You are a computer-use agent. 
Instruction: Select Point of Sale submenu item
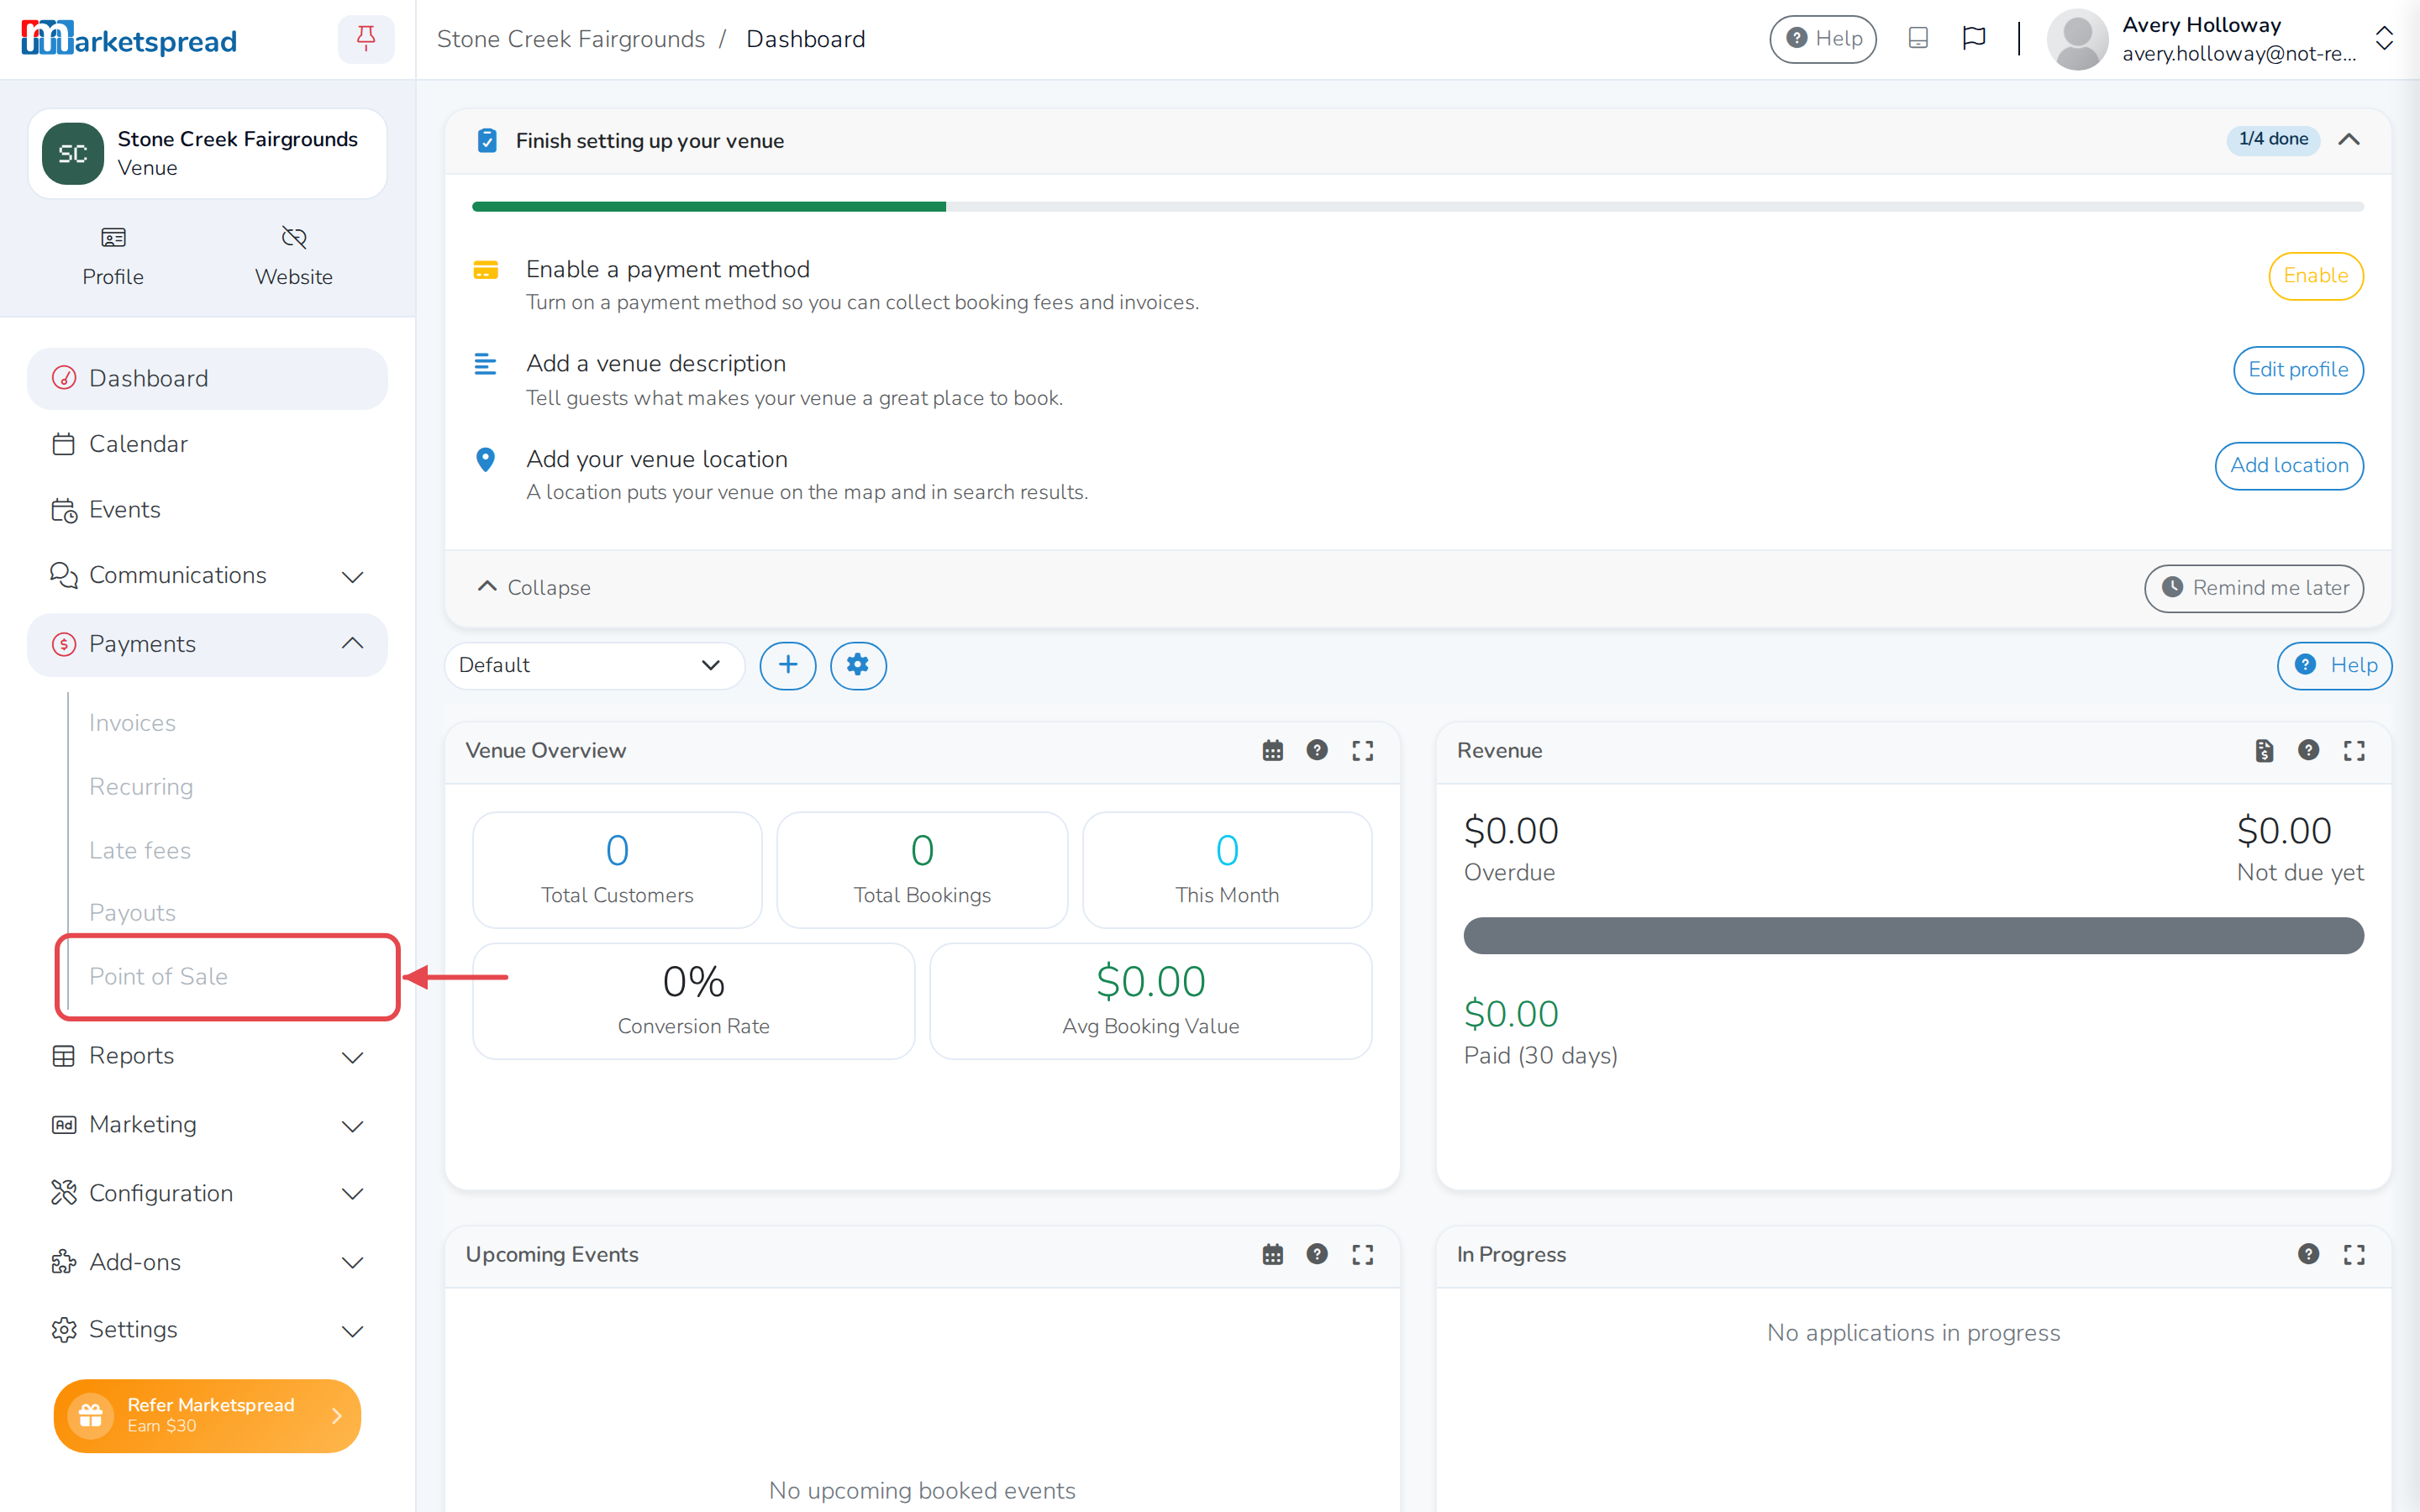158,976
